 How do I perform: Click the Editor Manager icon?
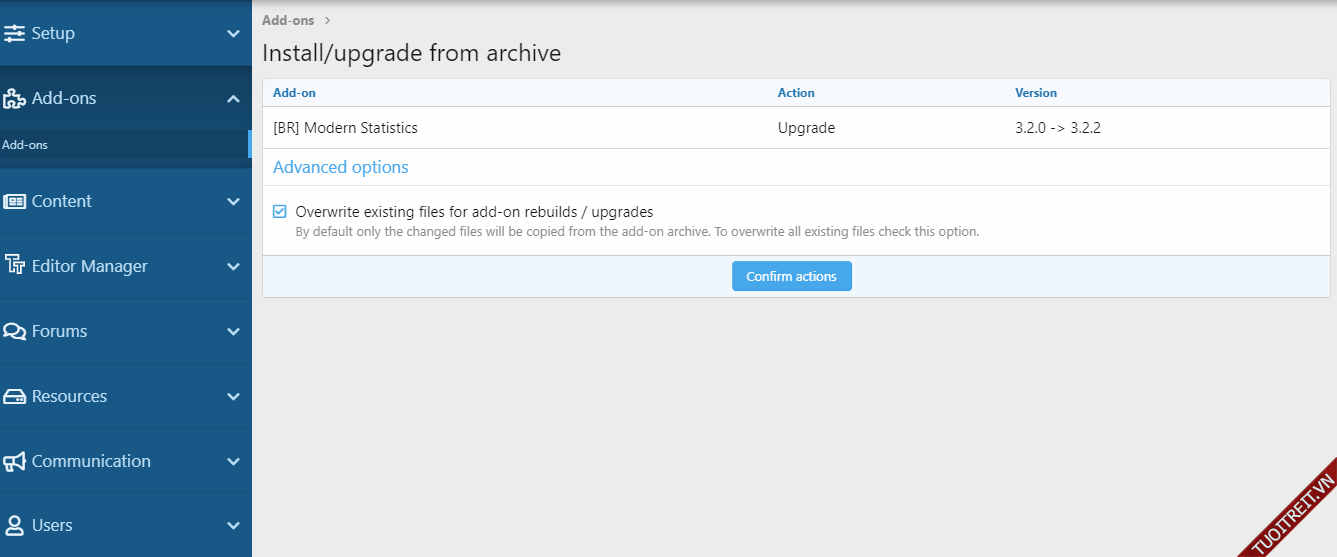tap(15, 266)
